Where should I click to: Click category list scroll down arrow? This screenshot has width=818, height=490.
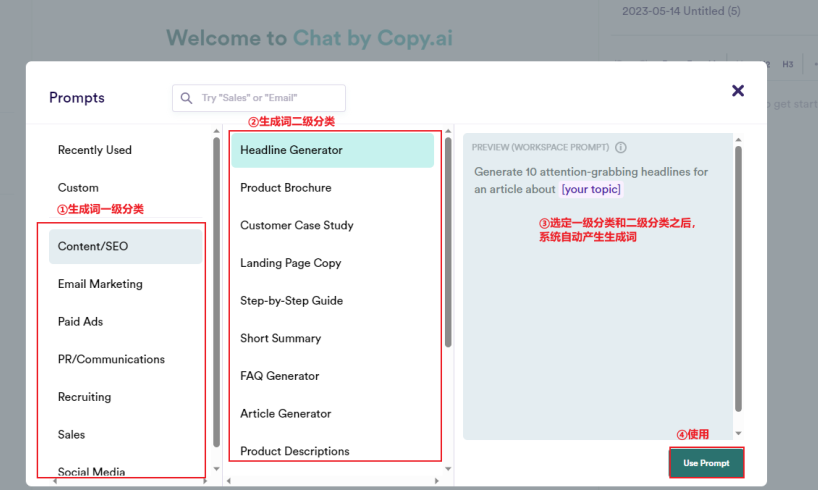(216, 469)
